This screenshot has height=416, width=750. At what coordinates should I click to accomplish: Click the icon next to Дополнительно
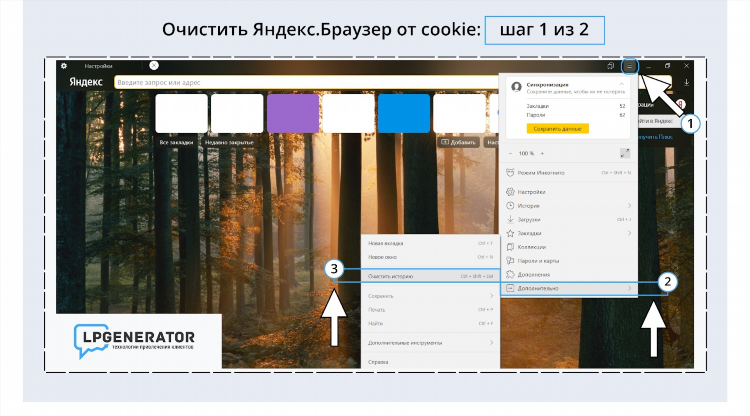pos(510,288)
